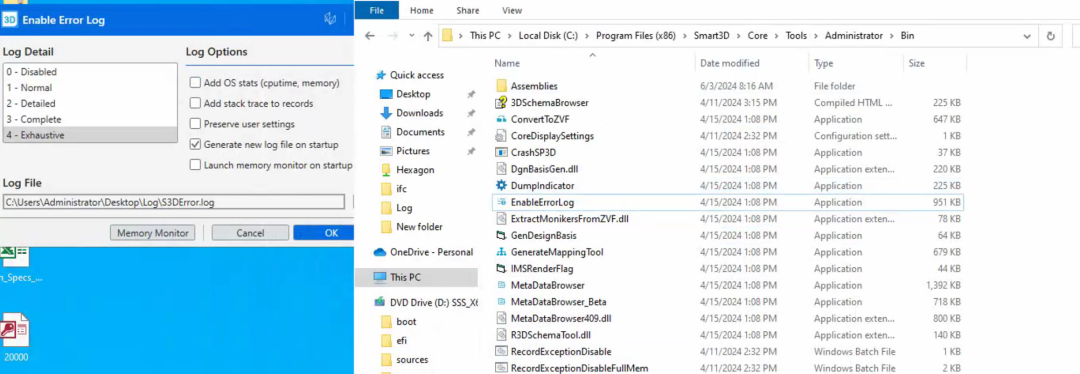Viewport: 1080px width, 374px height.
Task: Switch to the View ribbon tab
Action: (x=512, y=10)
